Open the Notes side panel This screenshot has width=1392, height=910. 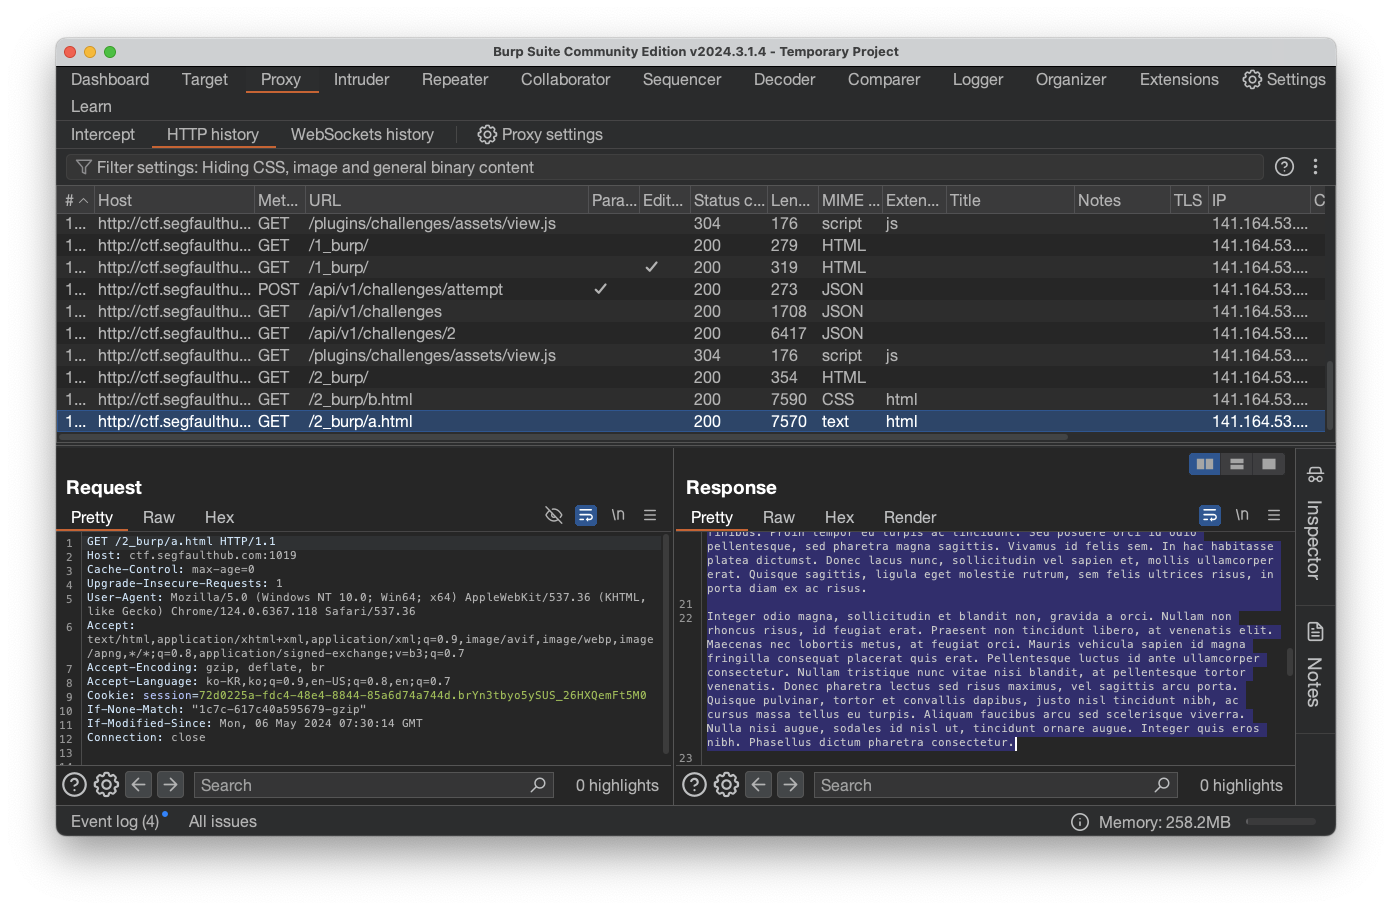[x=1315, y=665]
